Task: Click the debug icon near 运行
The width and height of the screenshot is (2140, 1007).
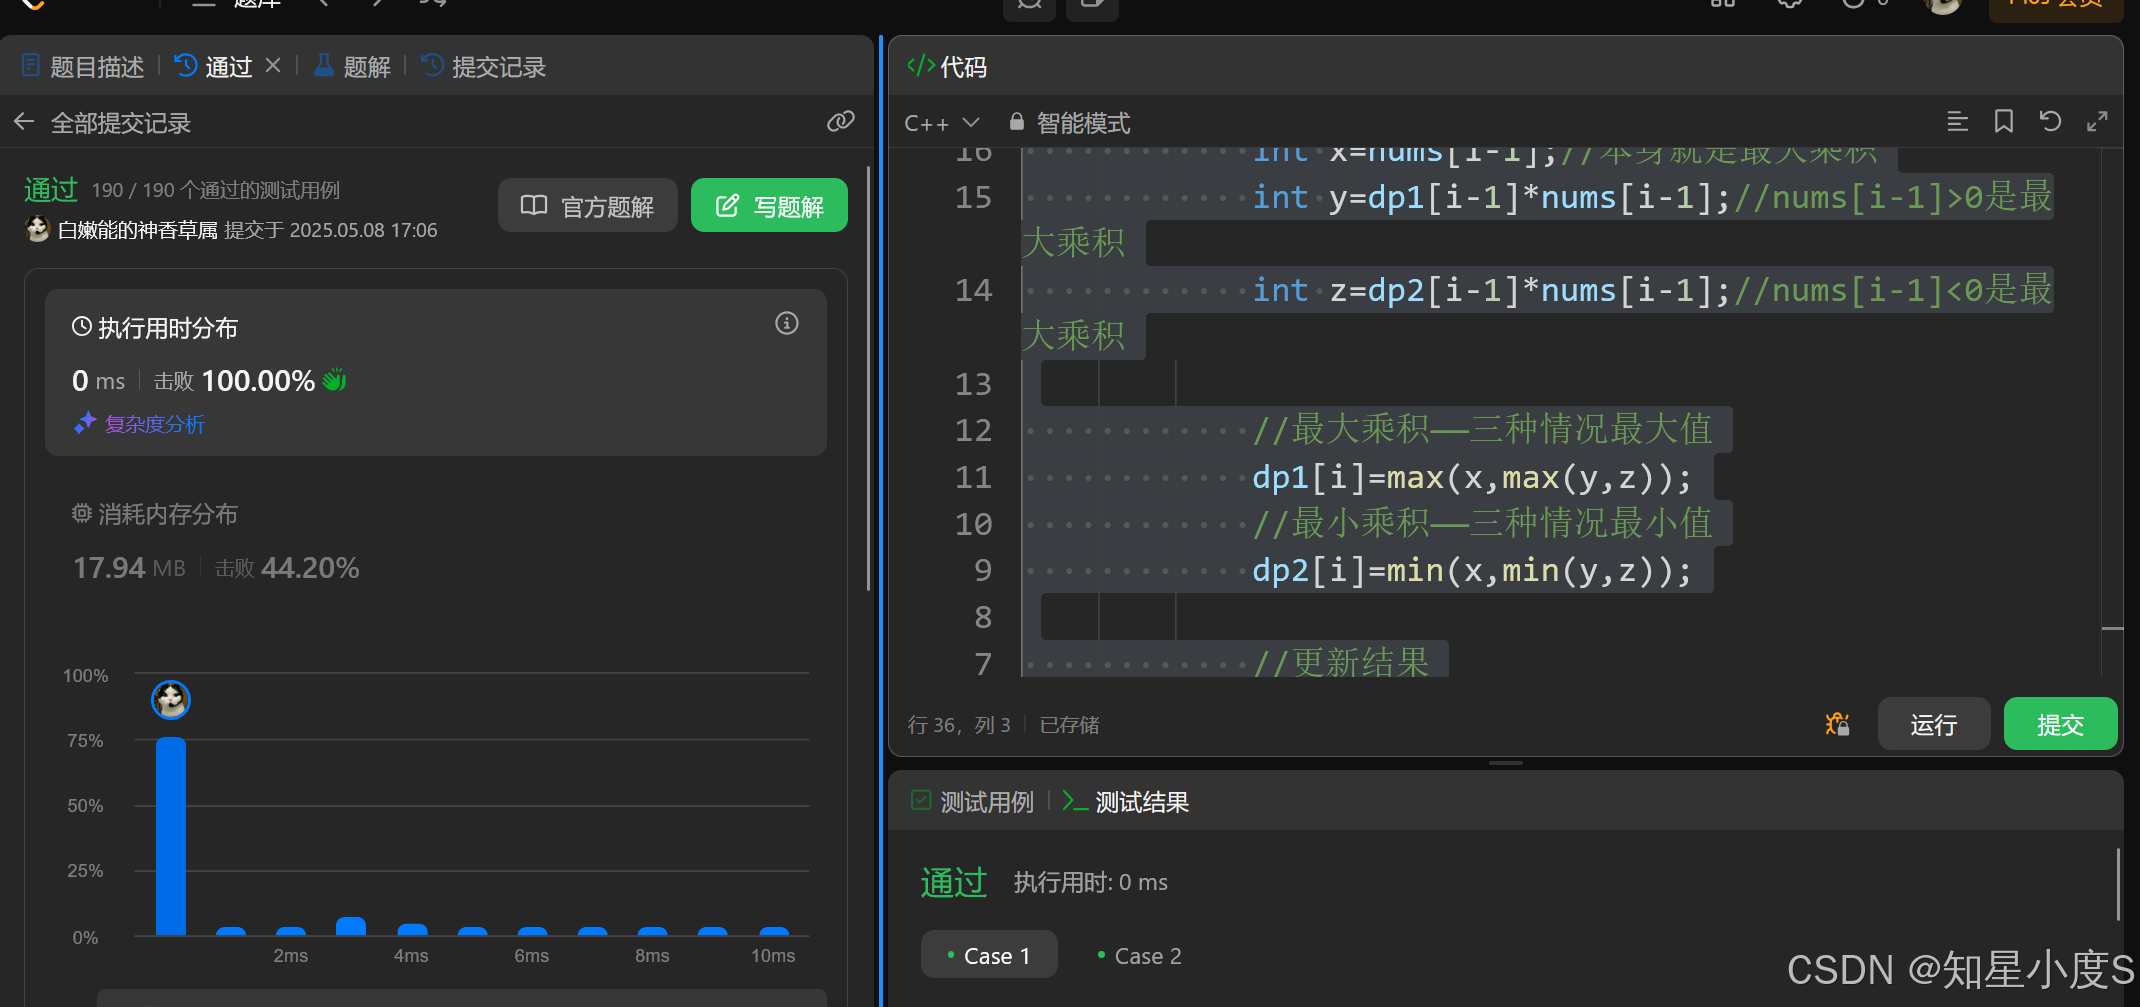Action: pyautogui.click(x=1837, y=724)
